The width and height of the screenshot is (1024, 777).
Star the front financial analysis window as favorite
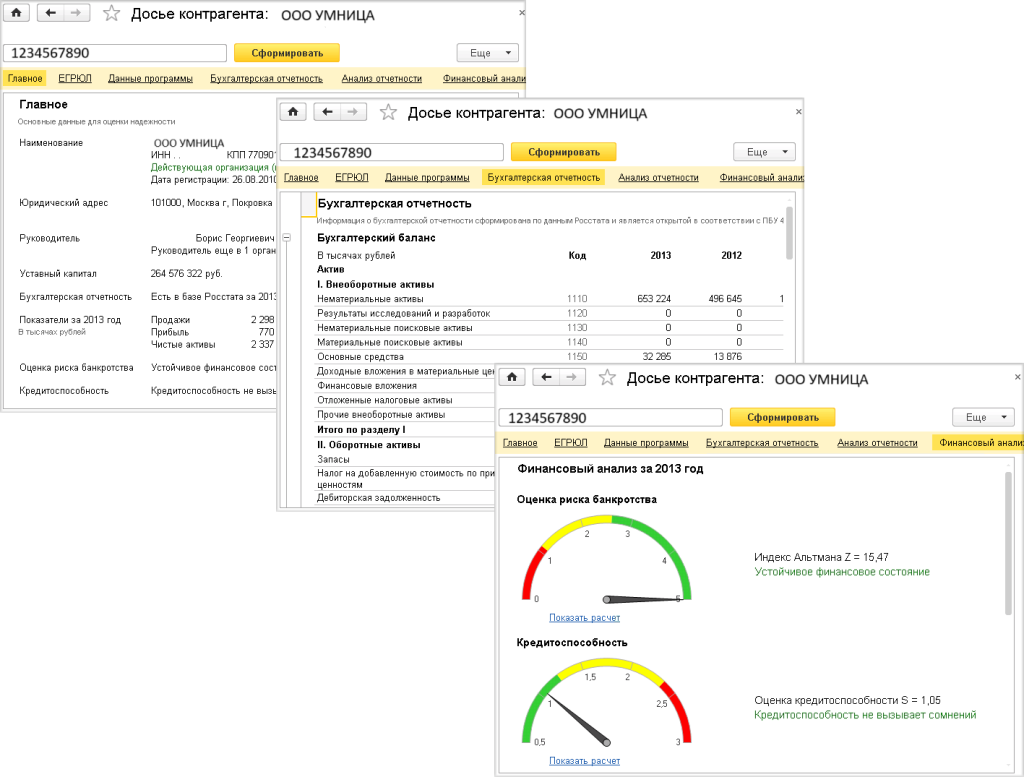tap(607, 378)
